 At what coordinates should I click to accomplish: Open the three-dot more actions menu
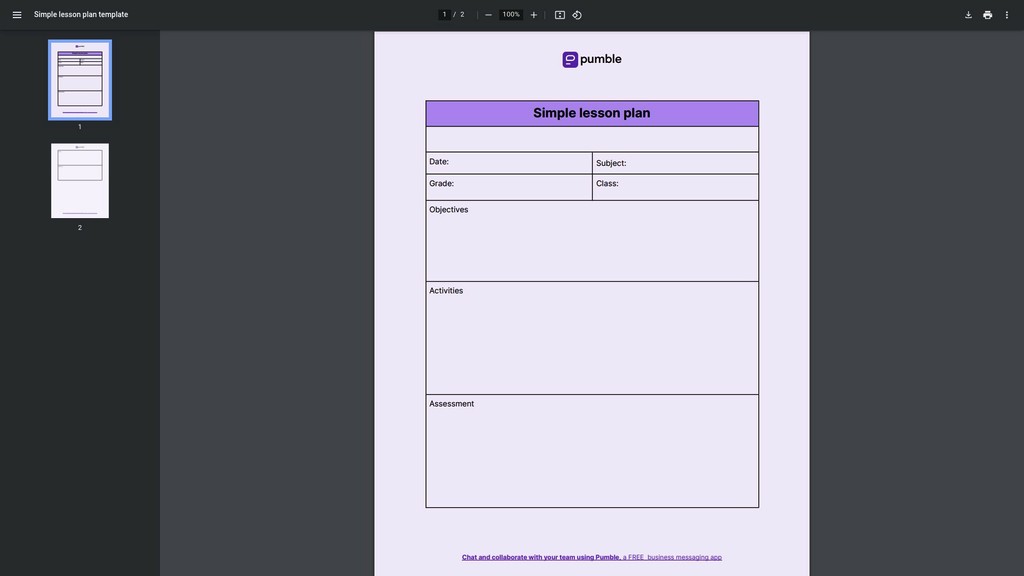click(1006, 13)
